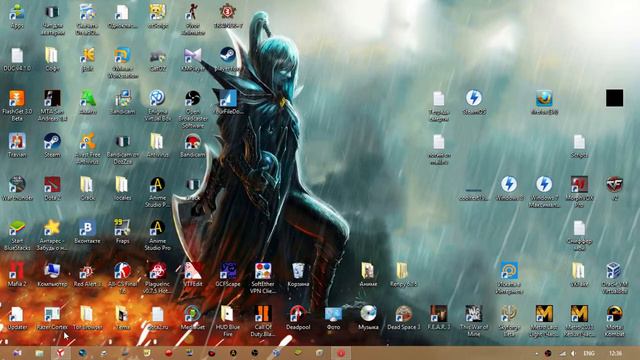
Task: Launch the VTFEdit shortcut
Action: (x=193, y=271)
